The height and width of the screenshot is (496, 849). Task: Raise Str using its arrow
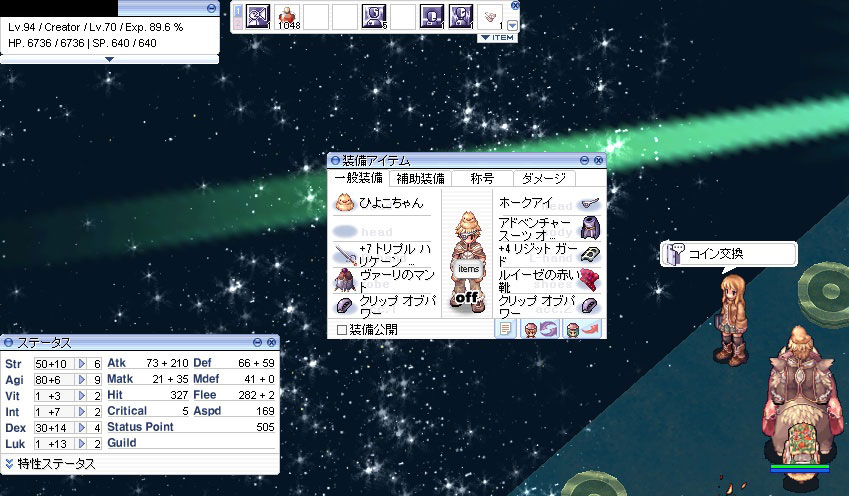point(82,364)
